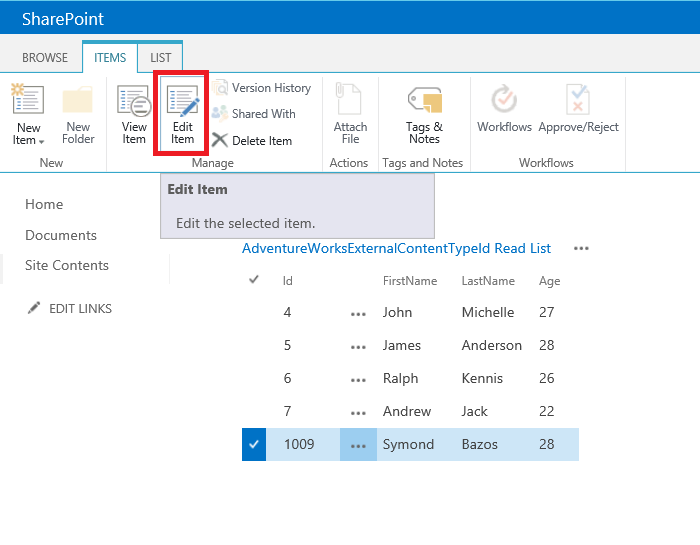Click the Workflows icon
Screen dimensions: 700x545
click(504, 99)
